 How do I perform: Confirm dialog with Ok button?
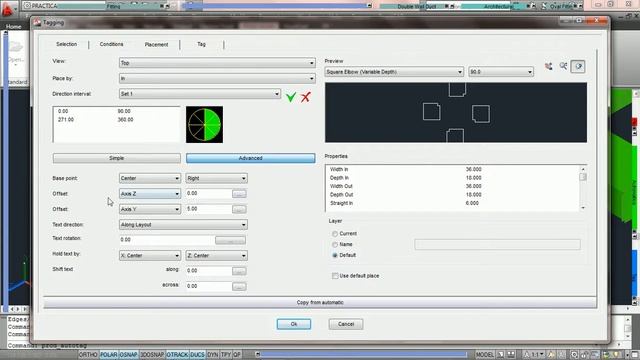click(x=294, y=324)
